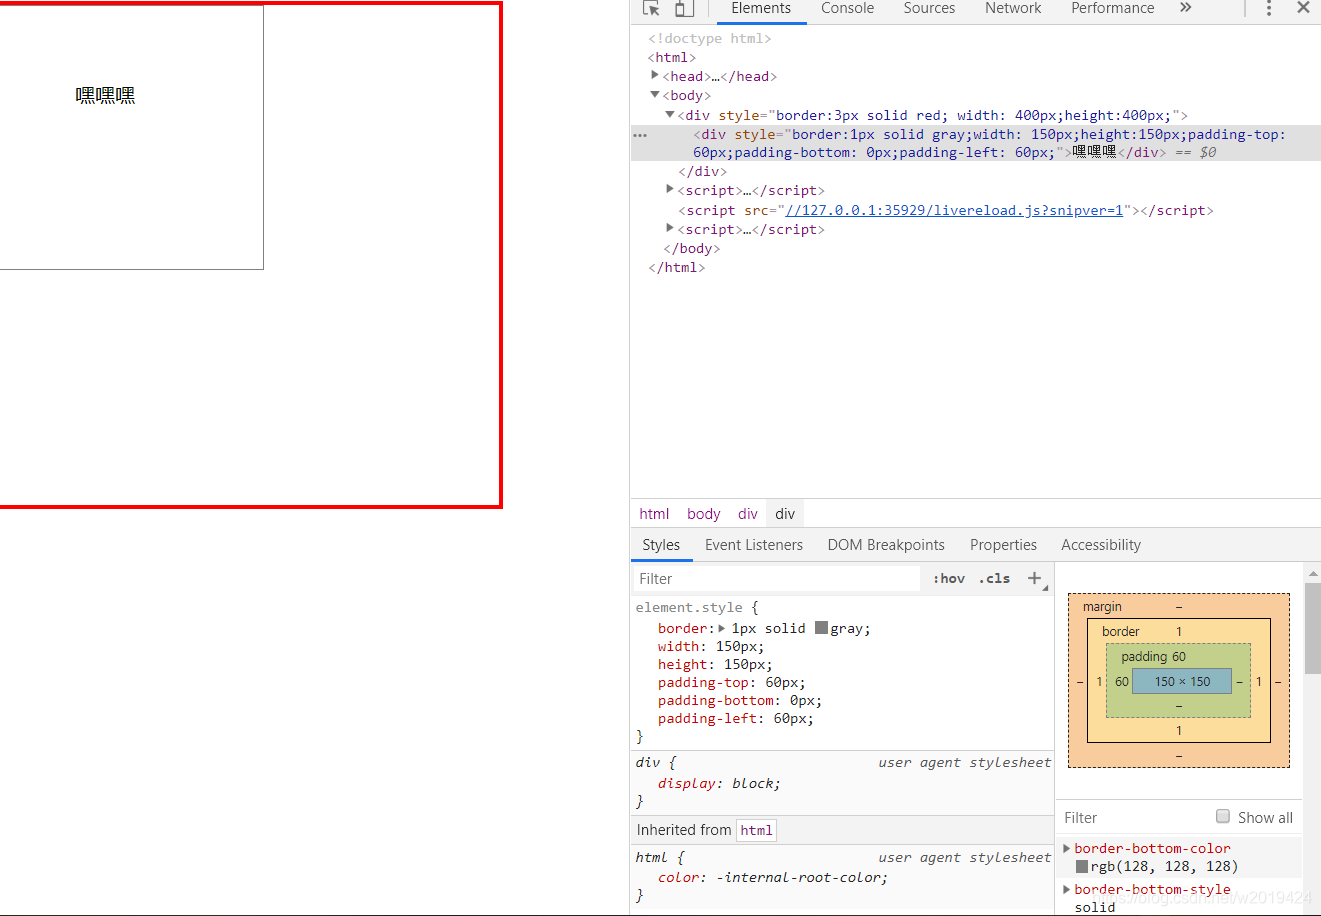The height and width of the screenshot is (916, 1321).
Task: Click the rgb(128, 128, 128) computed swatch
Action: coord(1082,867)
